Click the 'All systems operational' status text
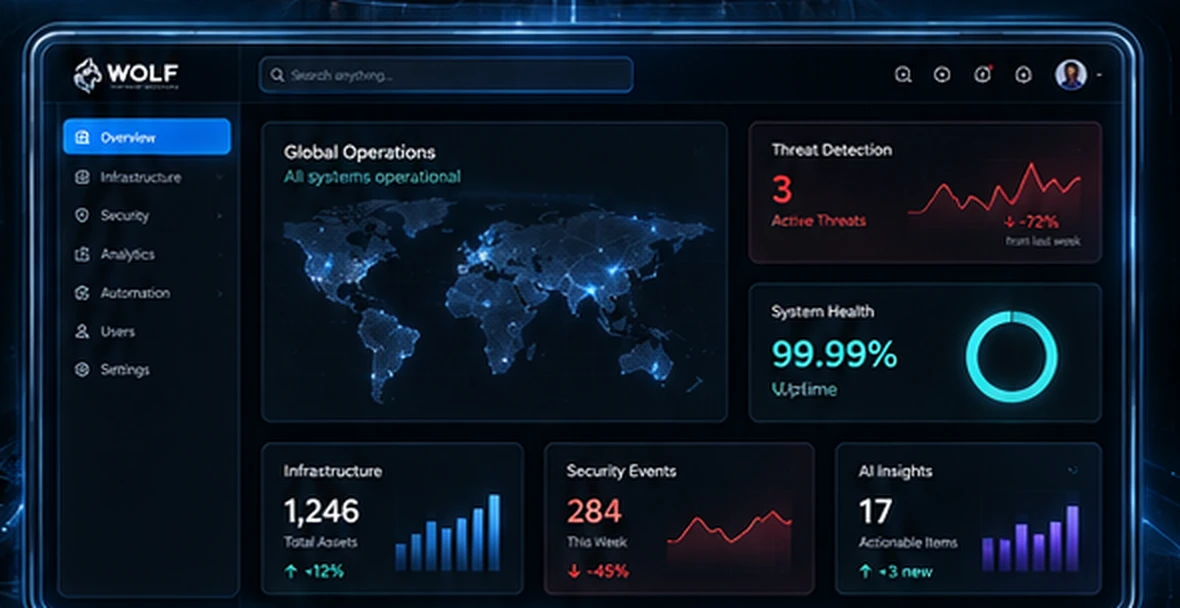This screenshot has height=608, width=1180. (373, 177)
